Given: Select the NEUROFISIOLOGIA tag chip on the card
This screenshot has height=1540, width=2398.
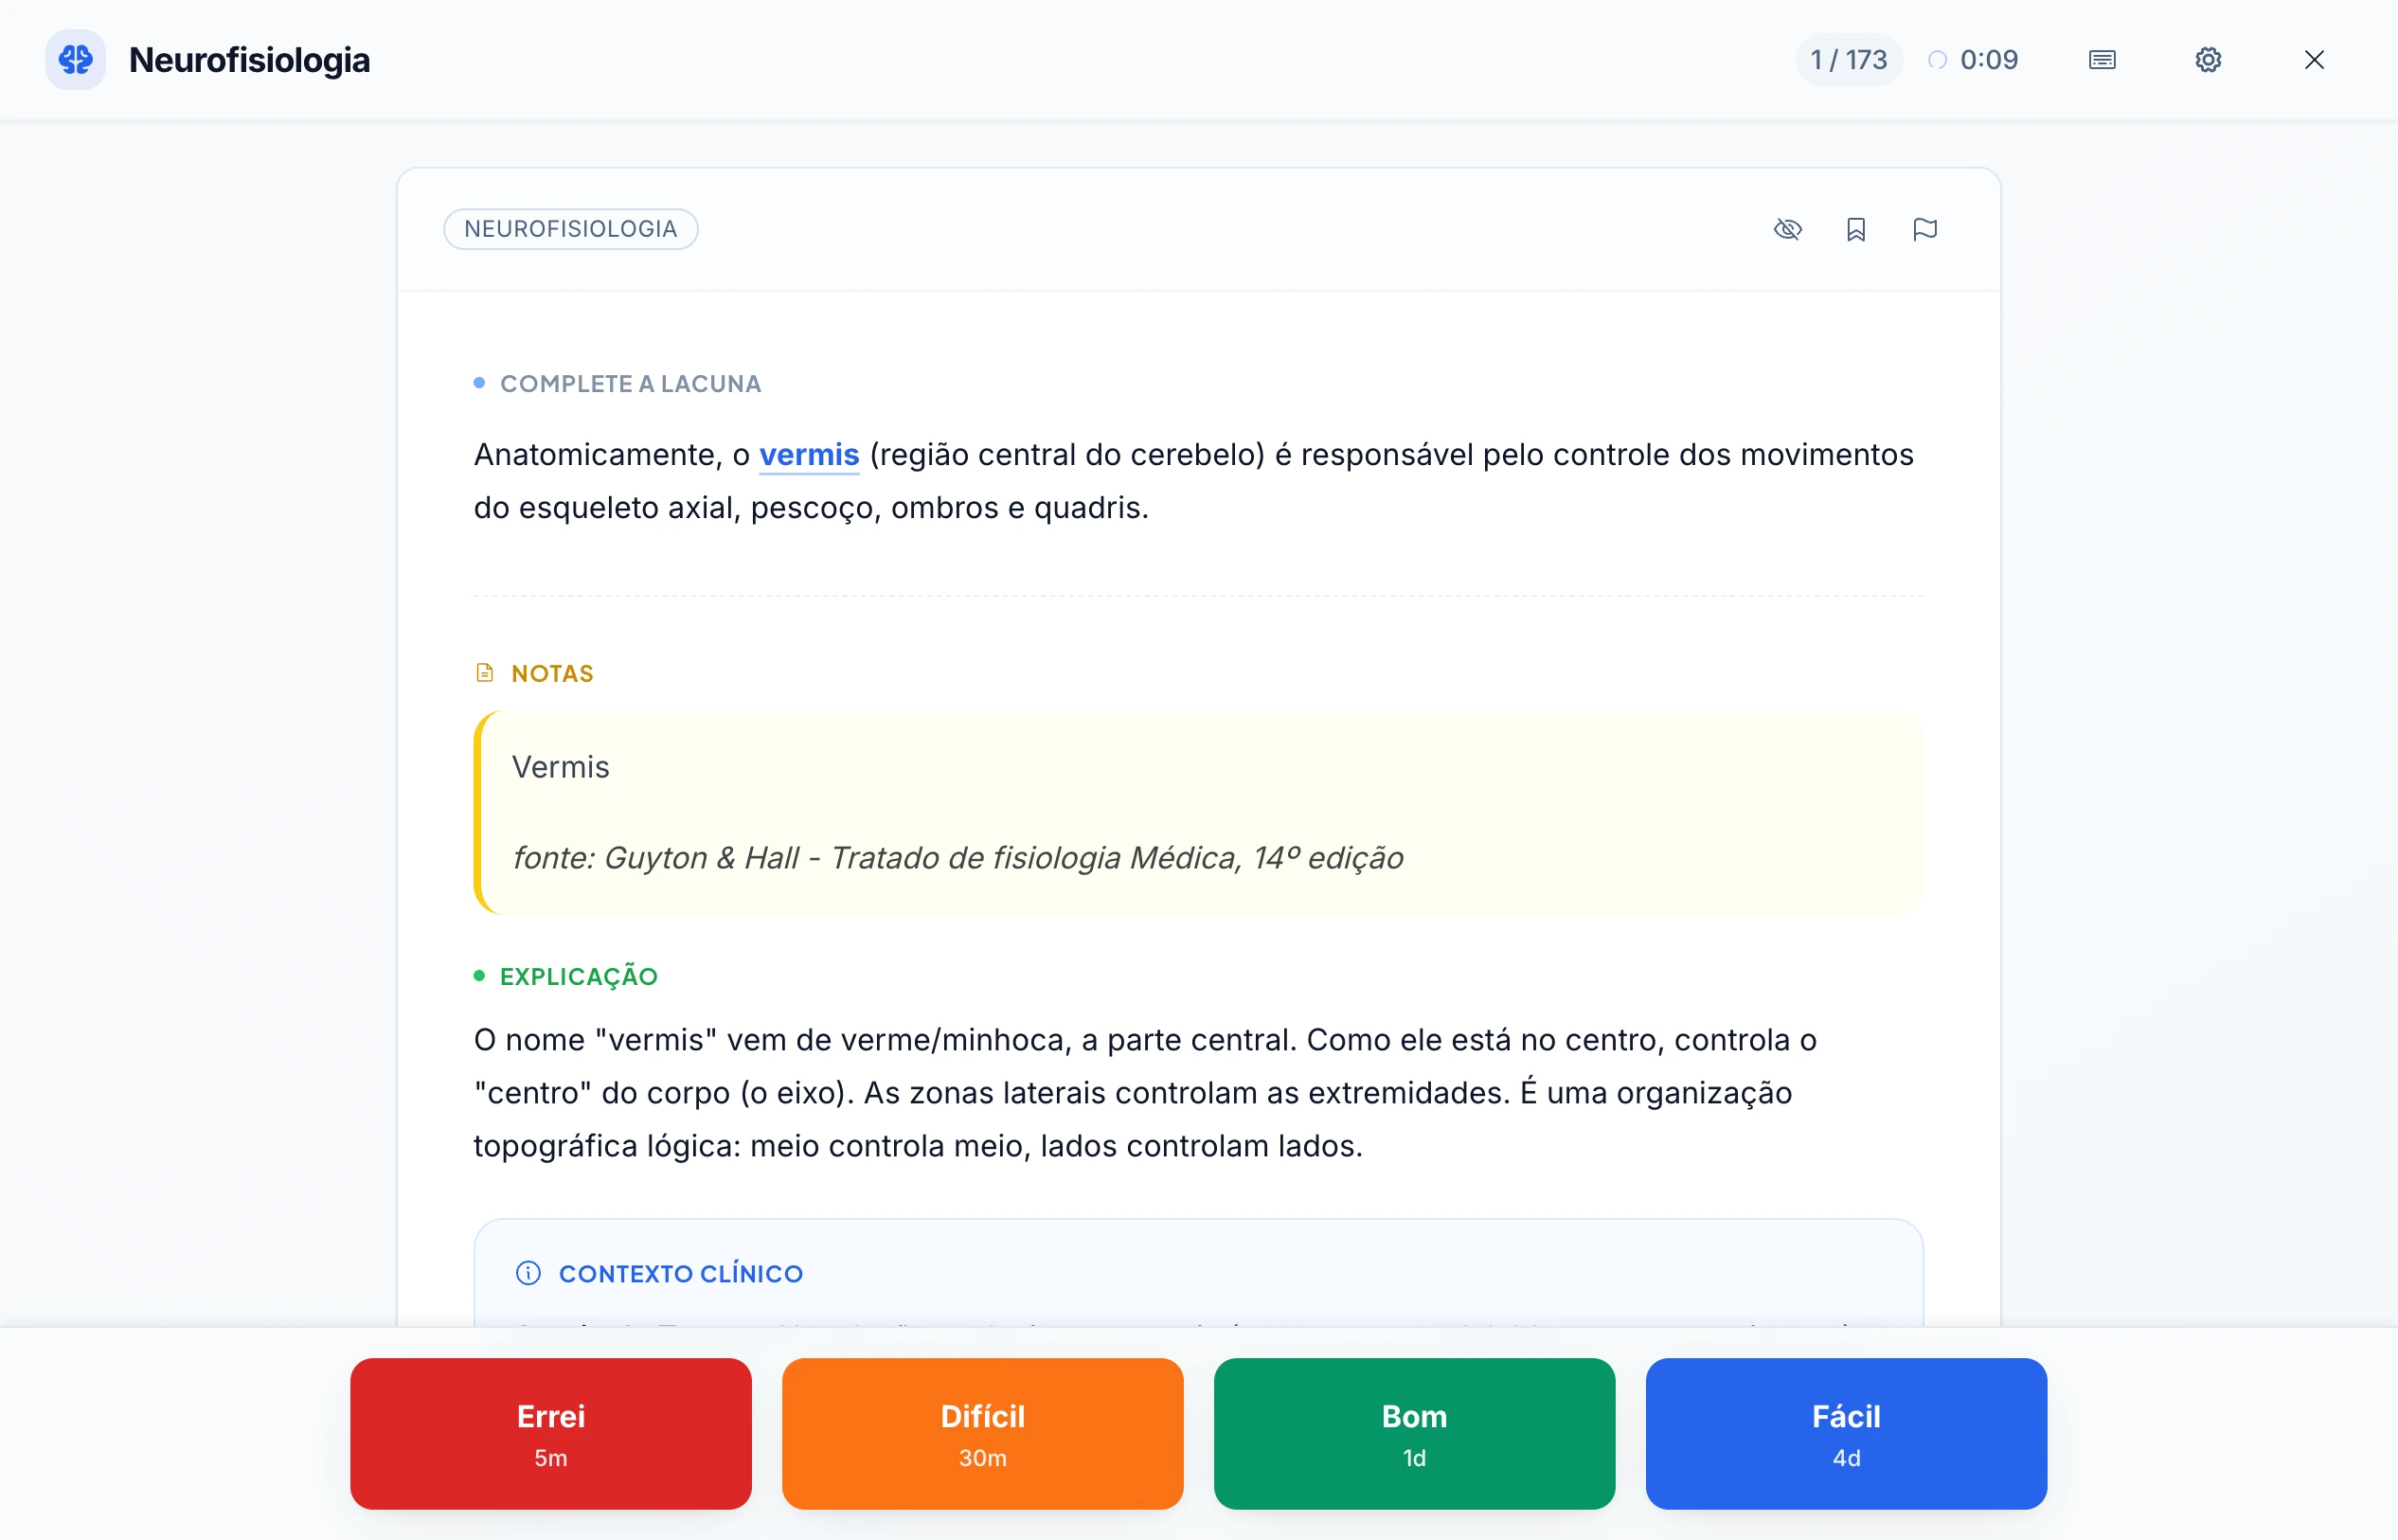Looking at the screenshot, I should [x=571, y=229].
